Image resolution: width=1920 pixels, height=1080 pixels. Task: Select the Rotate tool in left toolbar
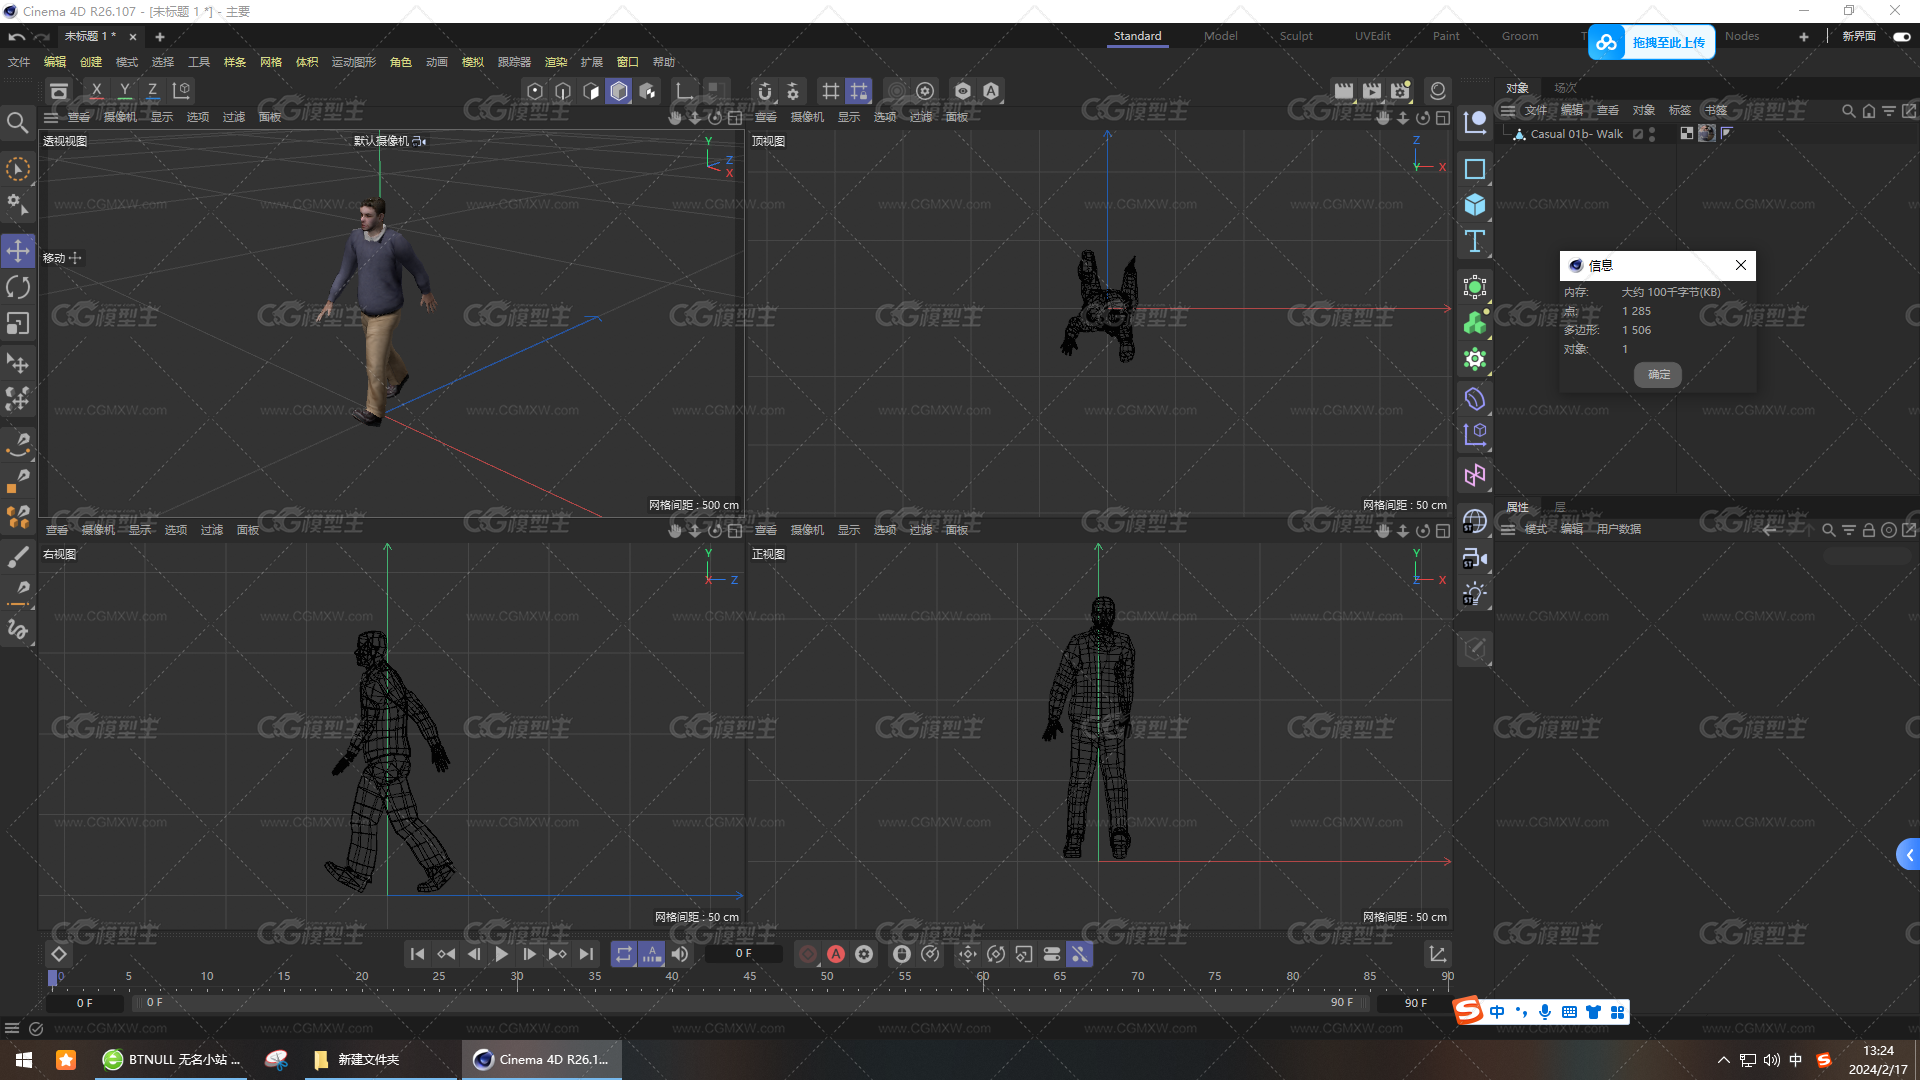[18, 287]
